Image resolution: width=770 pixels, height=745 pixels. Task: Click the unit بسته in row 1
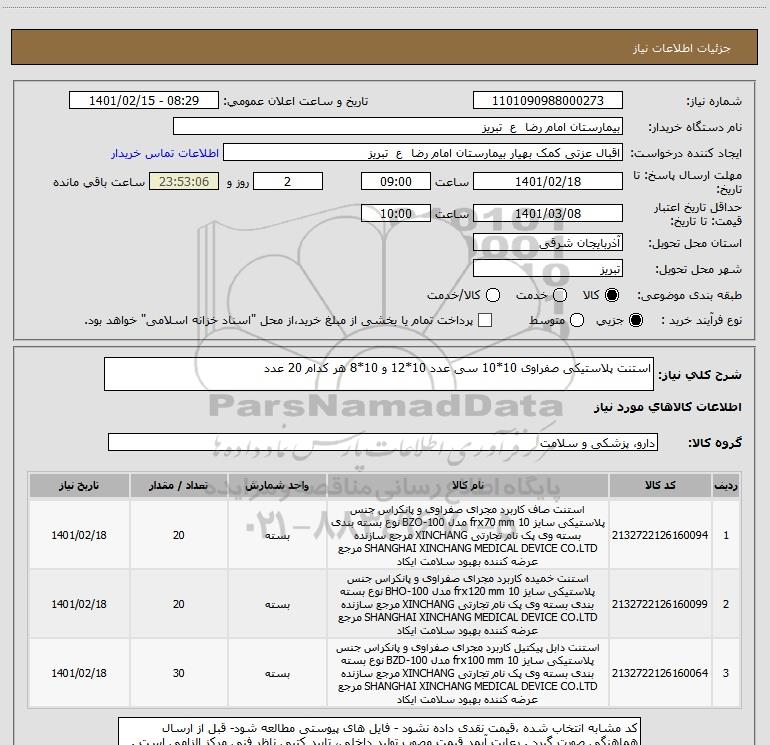277,535
